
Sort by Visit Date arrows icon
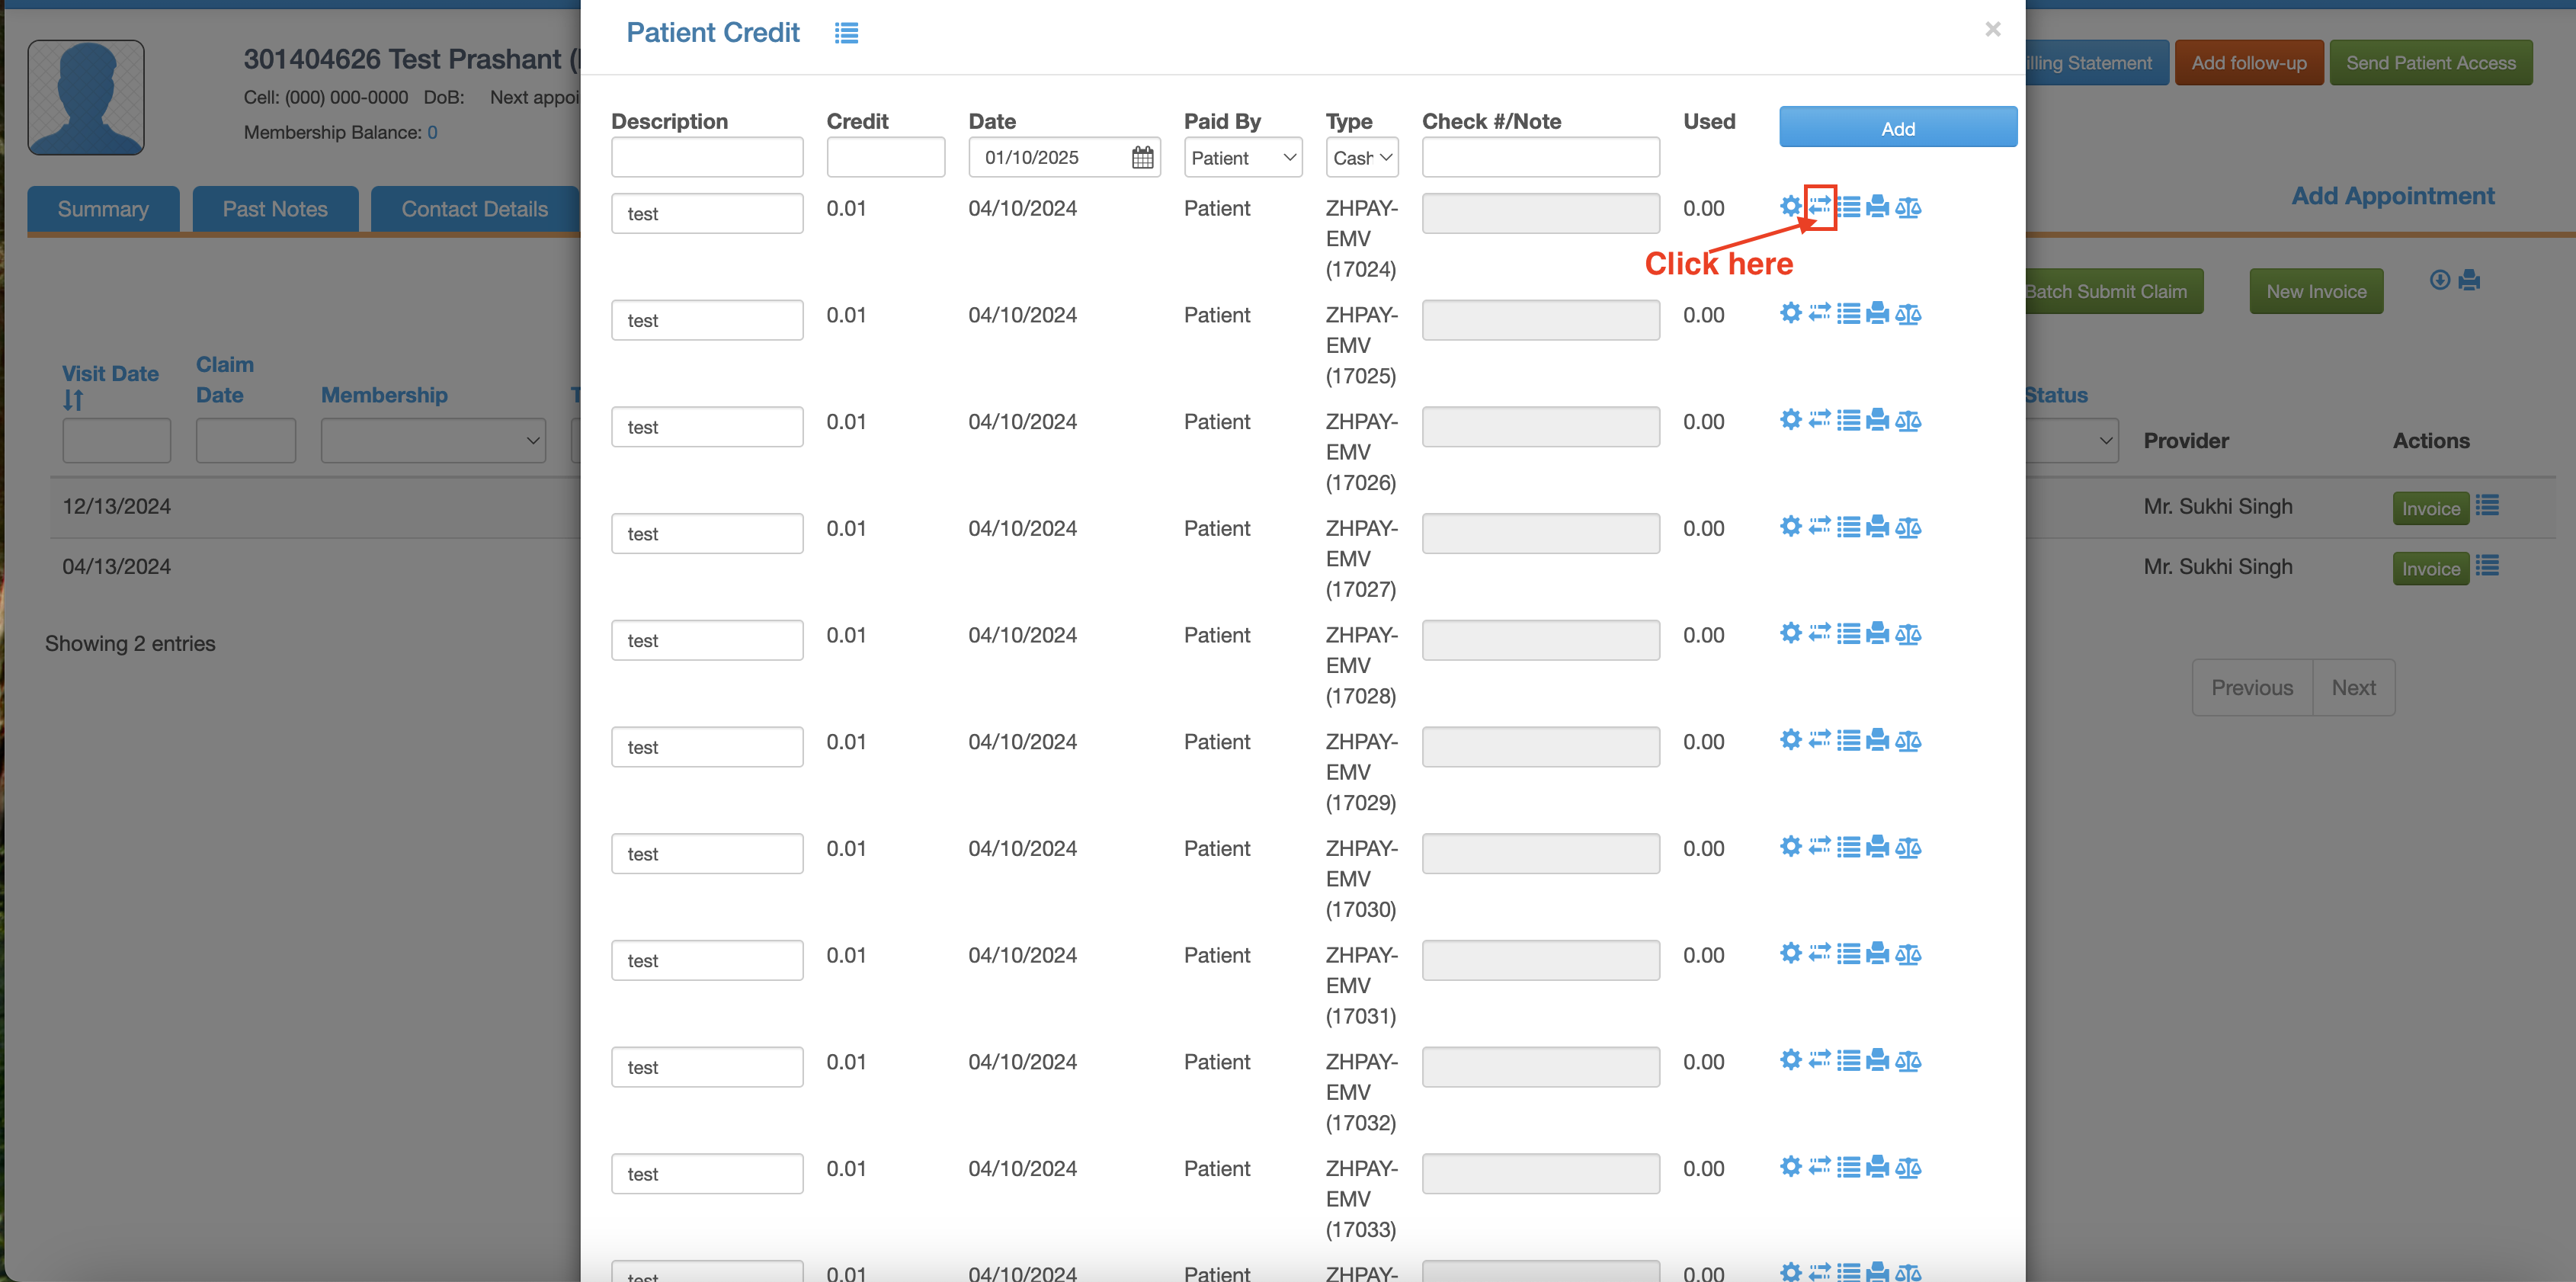click(73, 400)
